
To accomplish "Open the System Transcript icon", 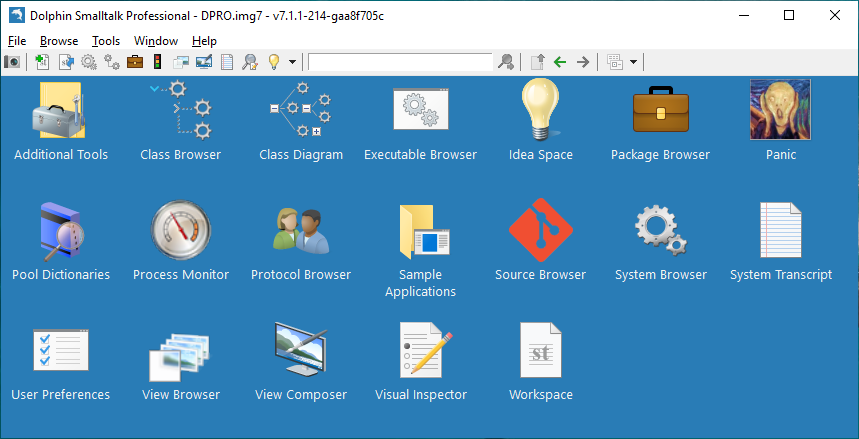I will [781, 230].
